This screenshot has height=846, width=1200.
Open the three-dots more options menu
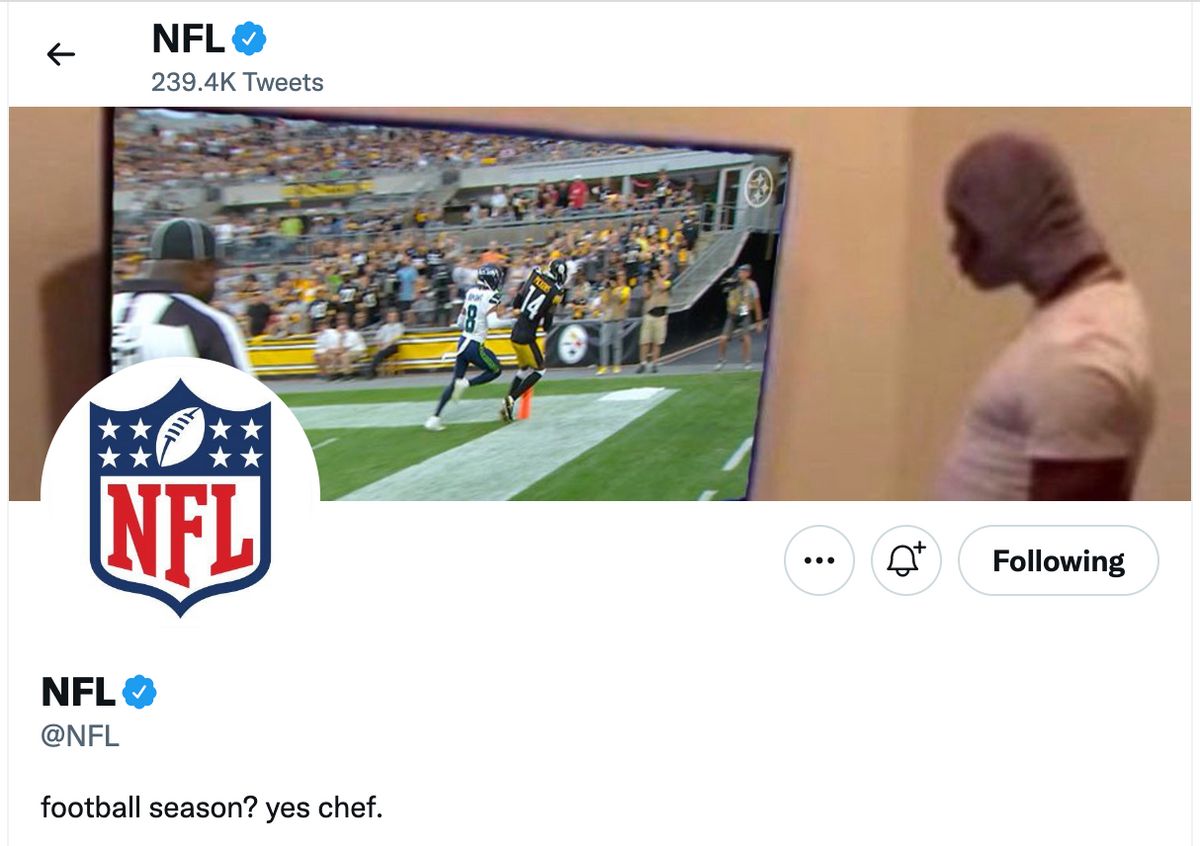(819, 561)
